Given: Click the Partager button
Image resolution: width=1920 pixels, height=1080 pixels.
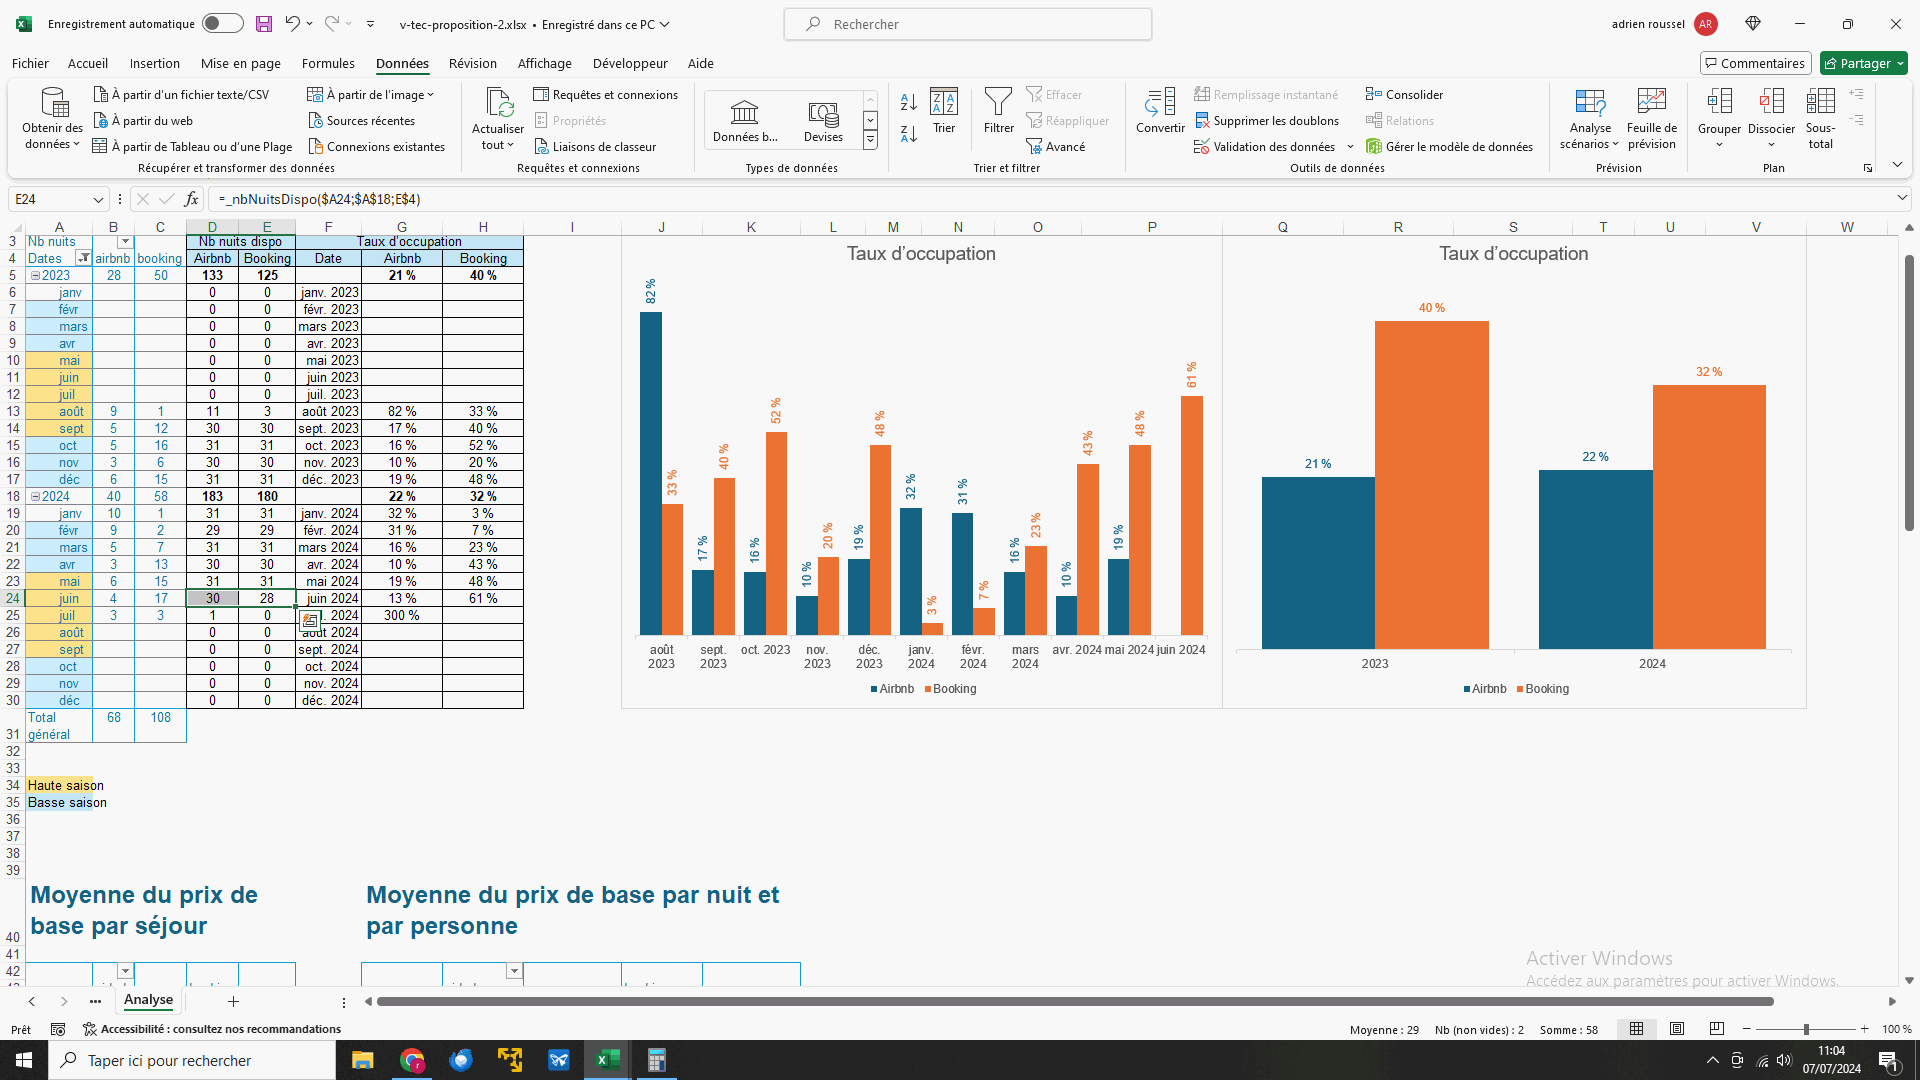Looking at the screenshot, I should coord(1863,63).
